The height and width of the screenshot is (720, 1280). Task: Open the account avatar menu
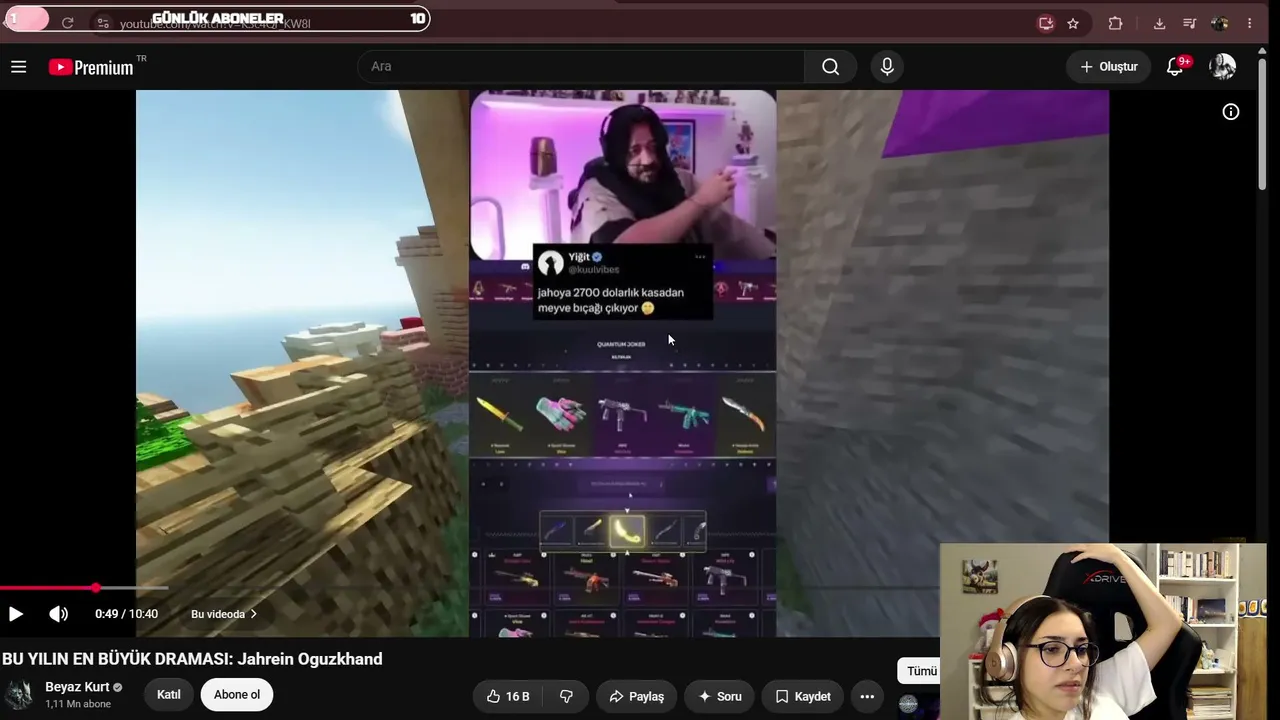tap(1222, 67)
